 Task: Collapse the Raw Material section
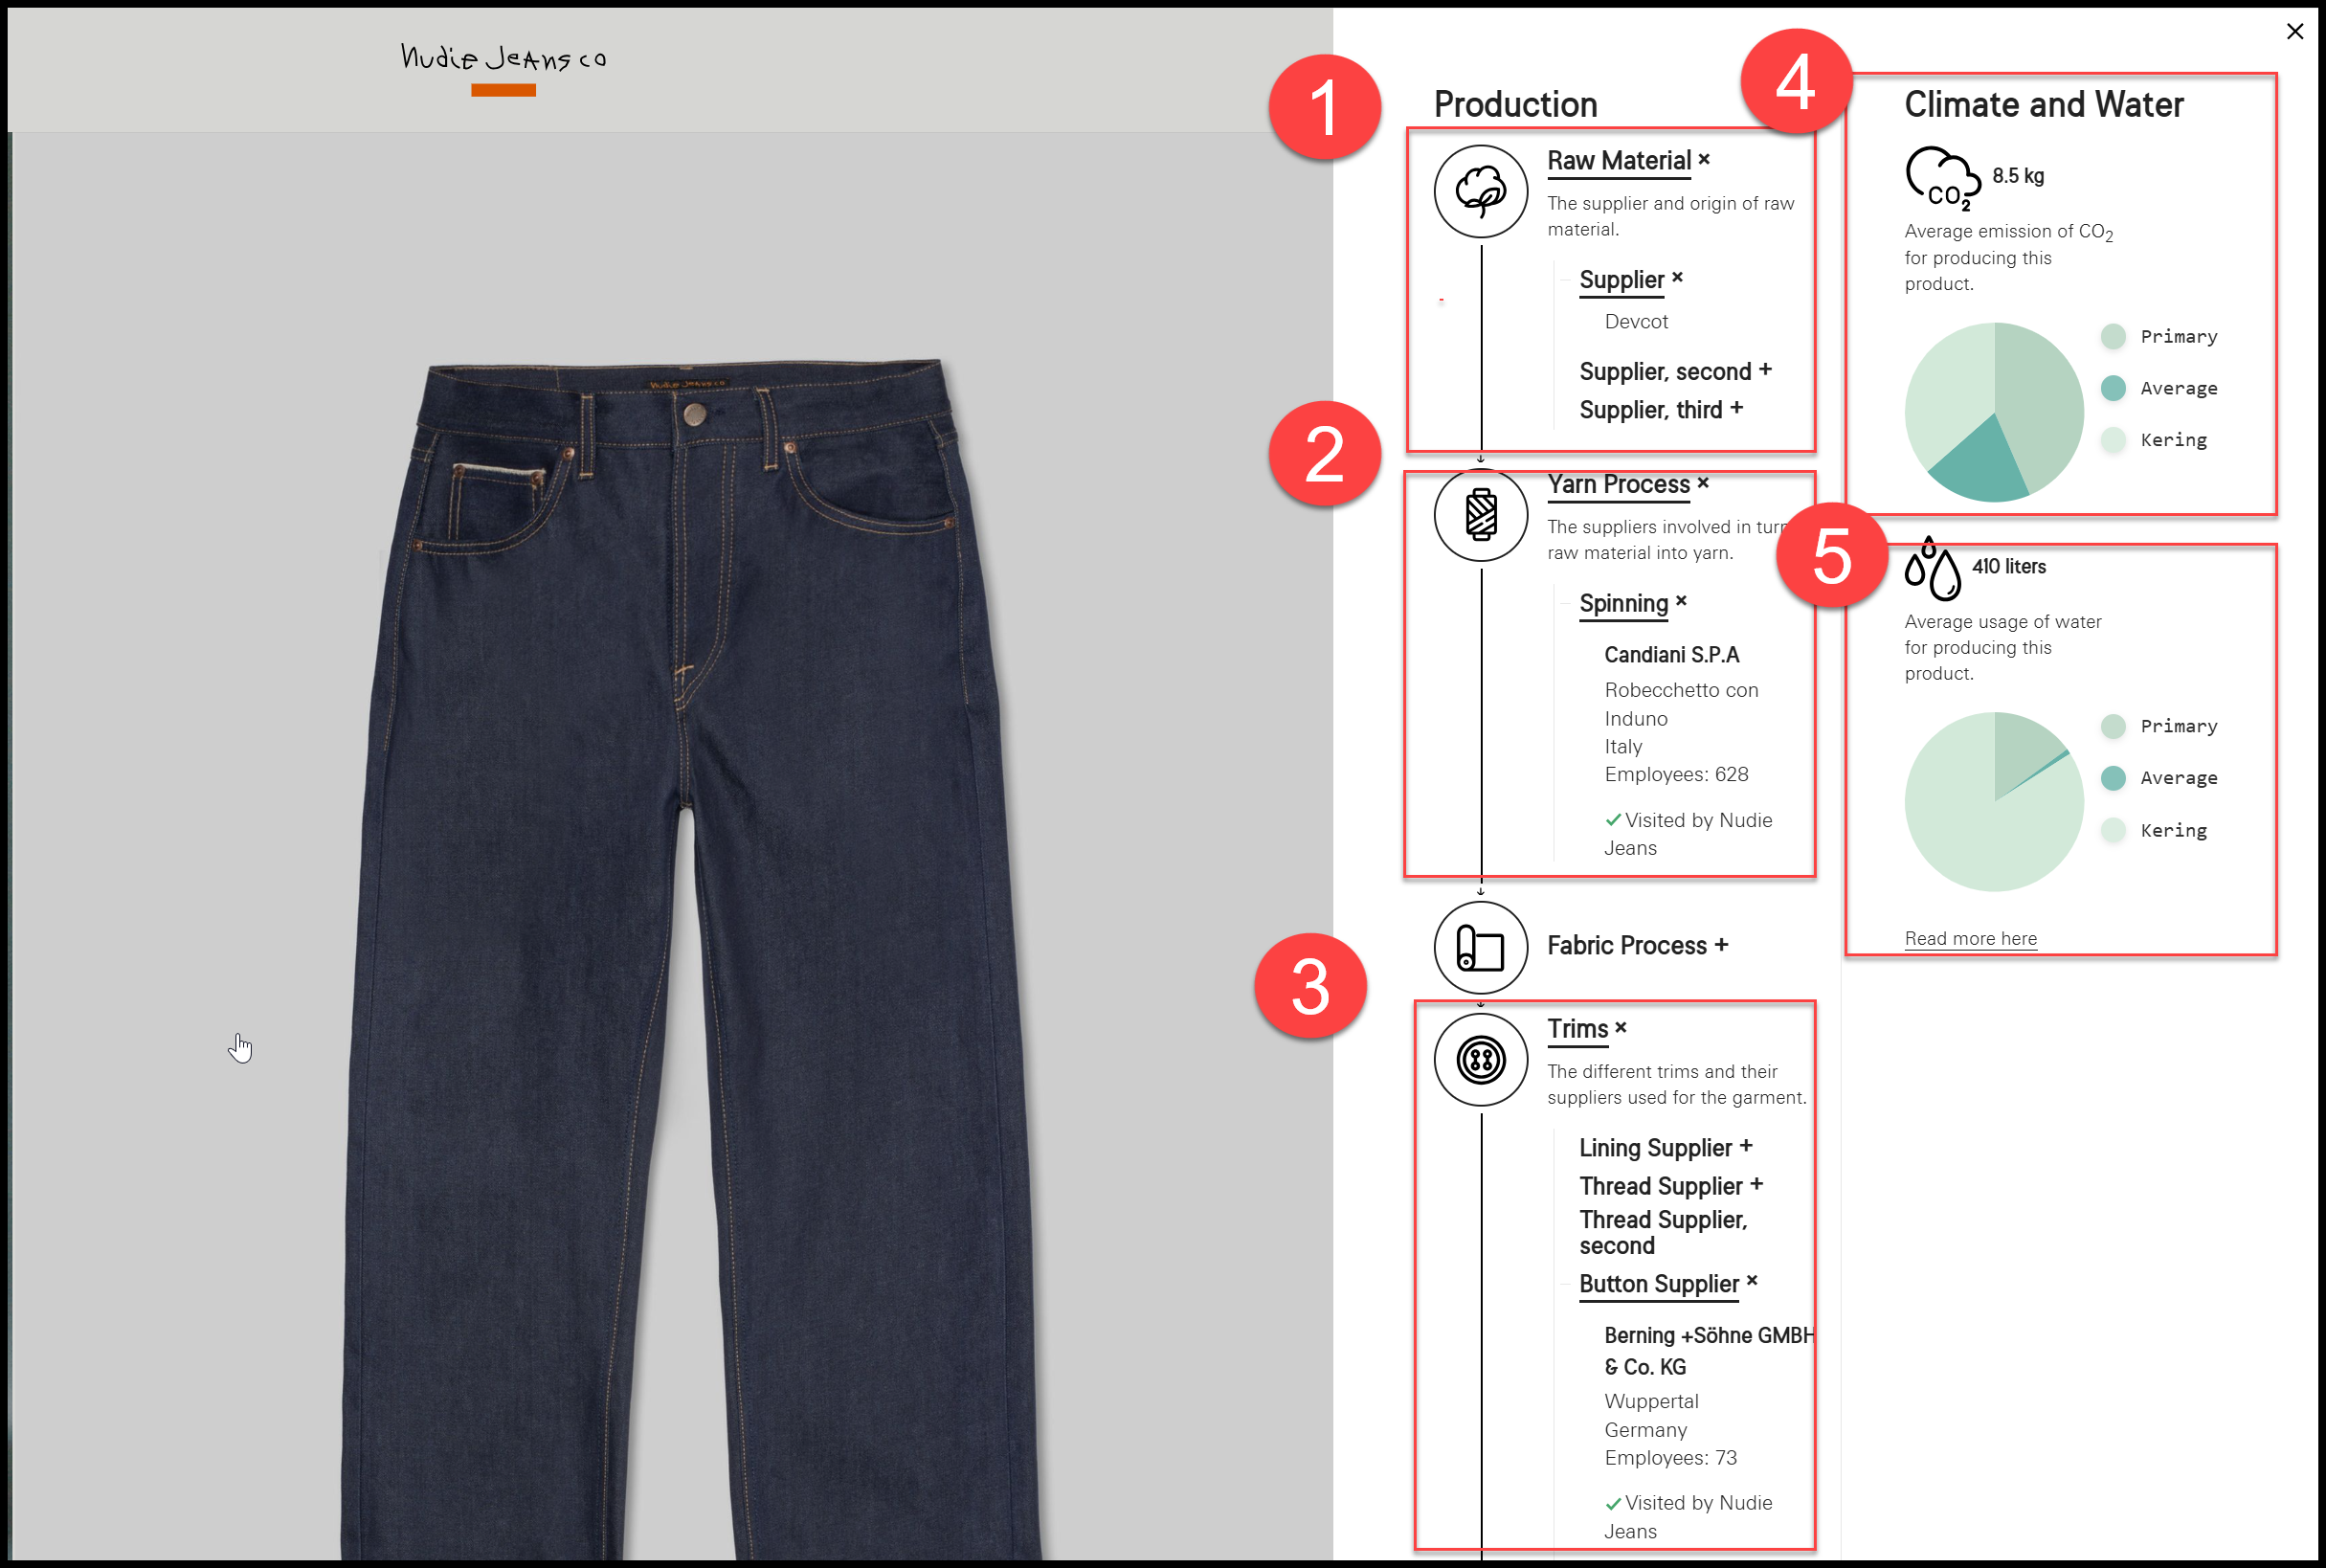point(1628,160)
